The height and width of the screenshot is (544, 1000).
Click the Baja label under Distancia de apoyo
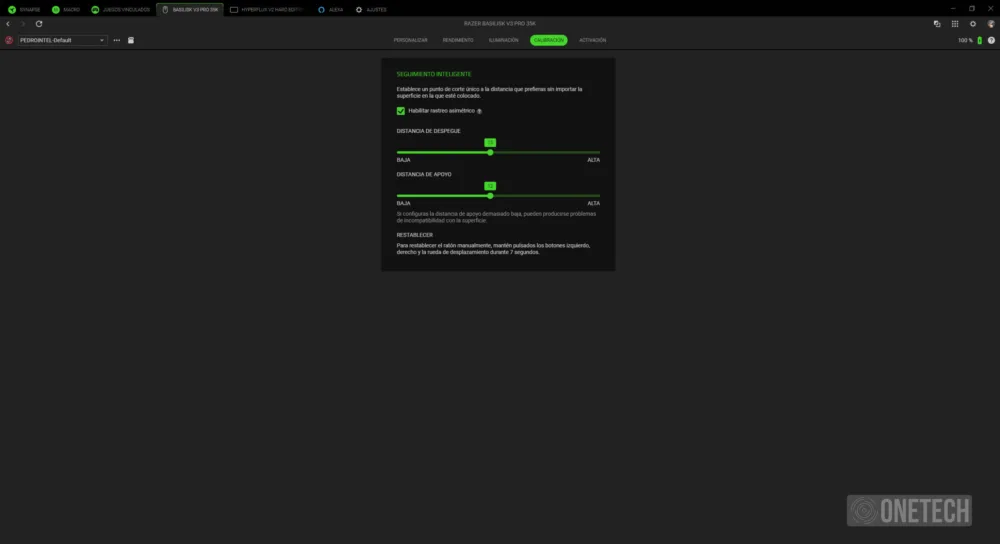pyautogui.click(x=403, y=203)
